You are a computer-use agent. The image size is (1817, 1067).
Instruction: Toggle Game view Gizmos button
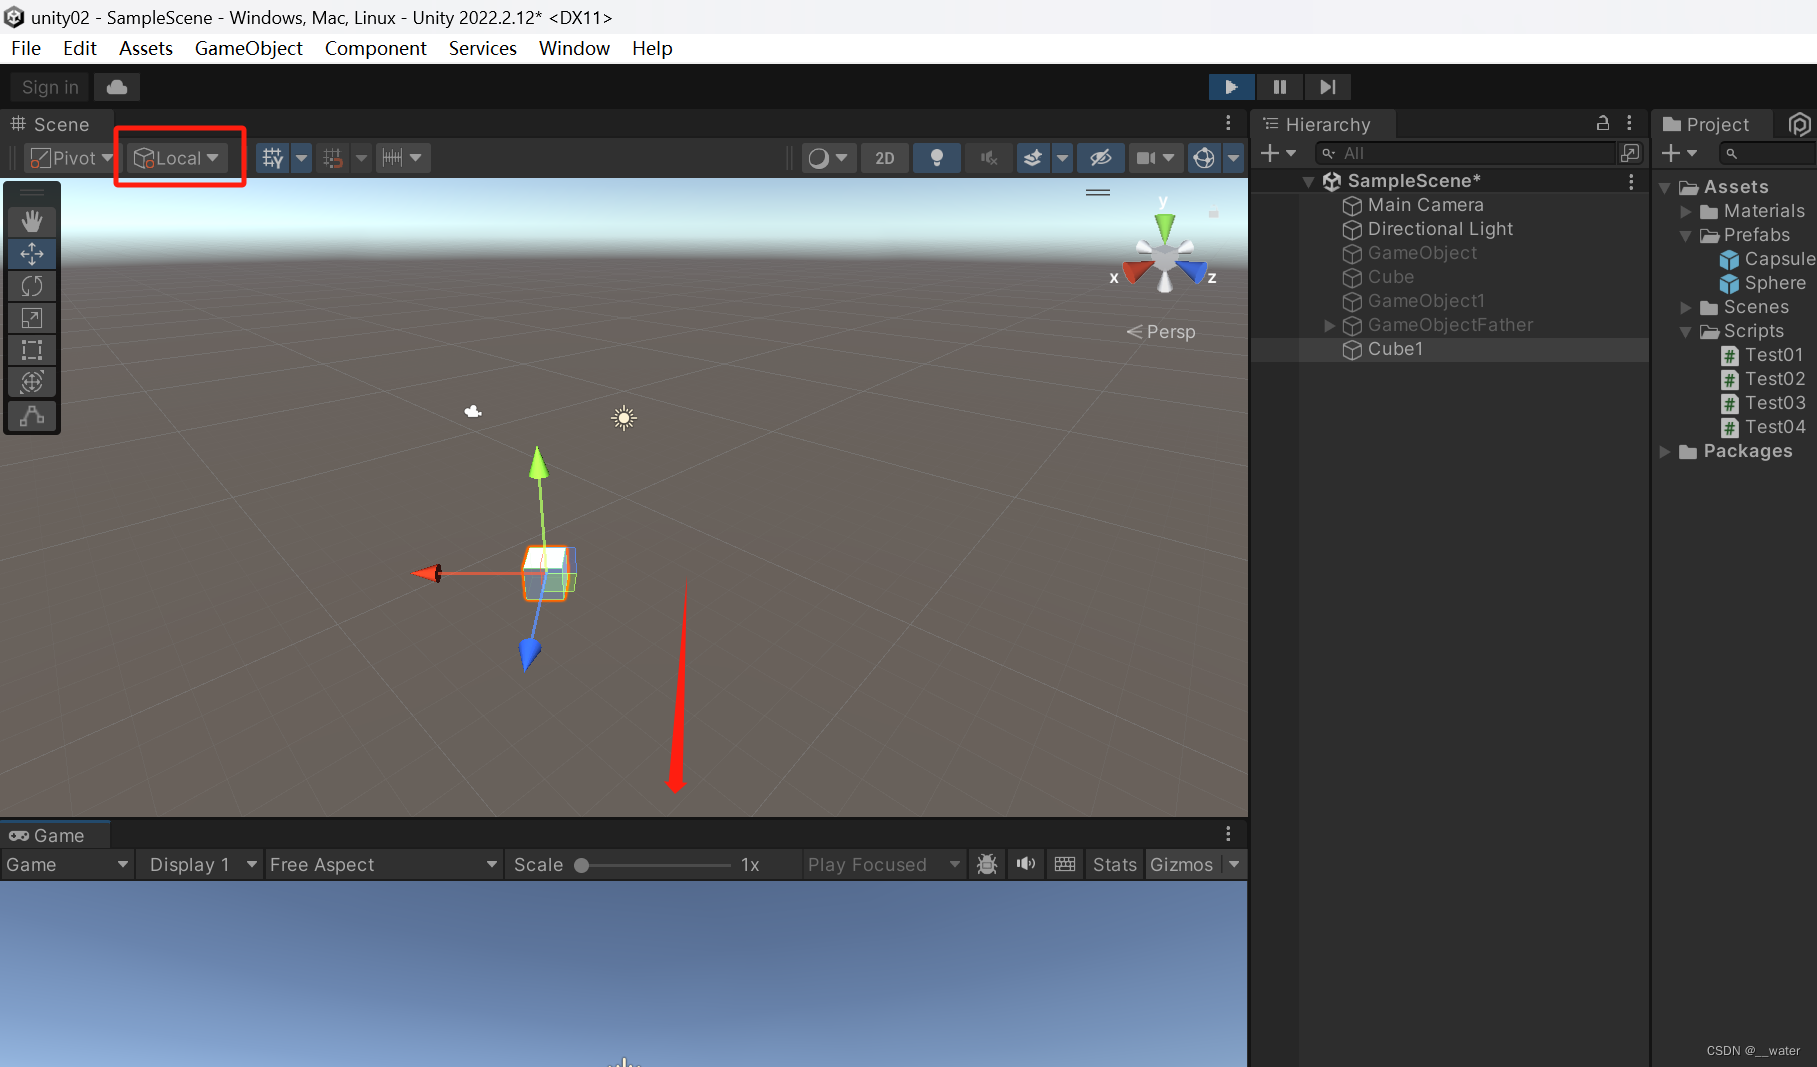click(x=1181, y=865)
